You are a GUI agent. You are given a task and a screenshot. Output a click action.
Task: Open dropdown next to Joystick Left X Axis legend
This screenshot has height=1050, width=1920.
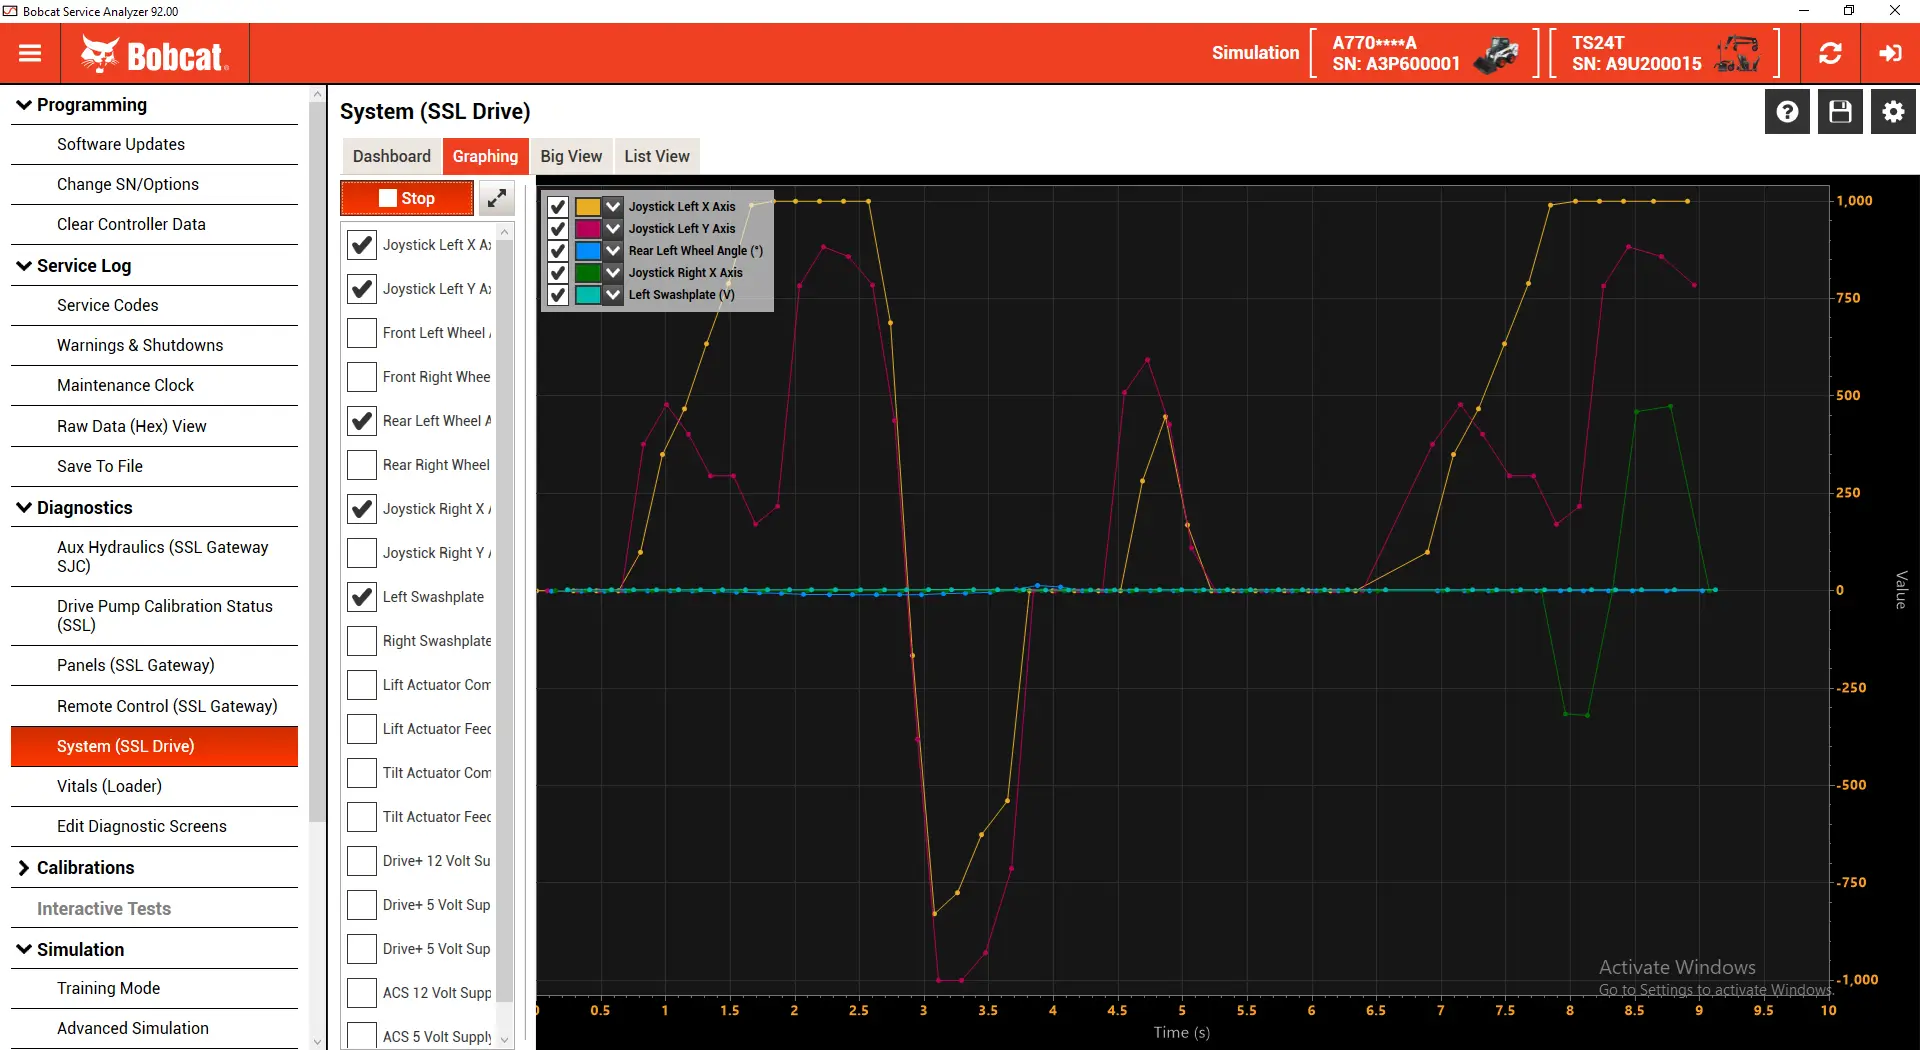point(613,207)
